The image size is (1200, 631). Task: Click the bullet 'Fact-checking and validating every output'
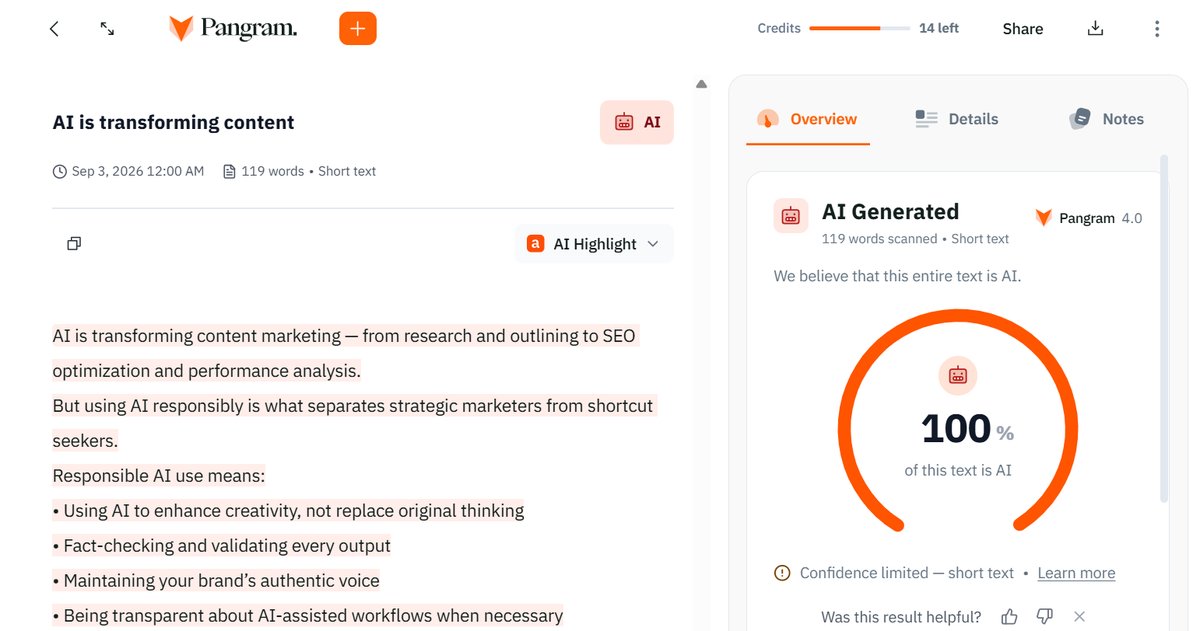pos(221,546)
